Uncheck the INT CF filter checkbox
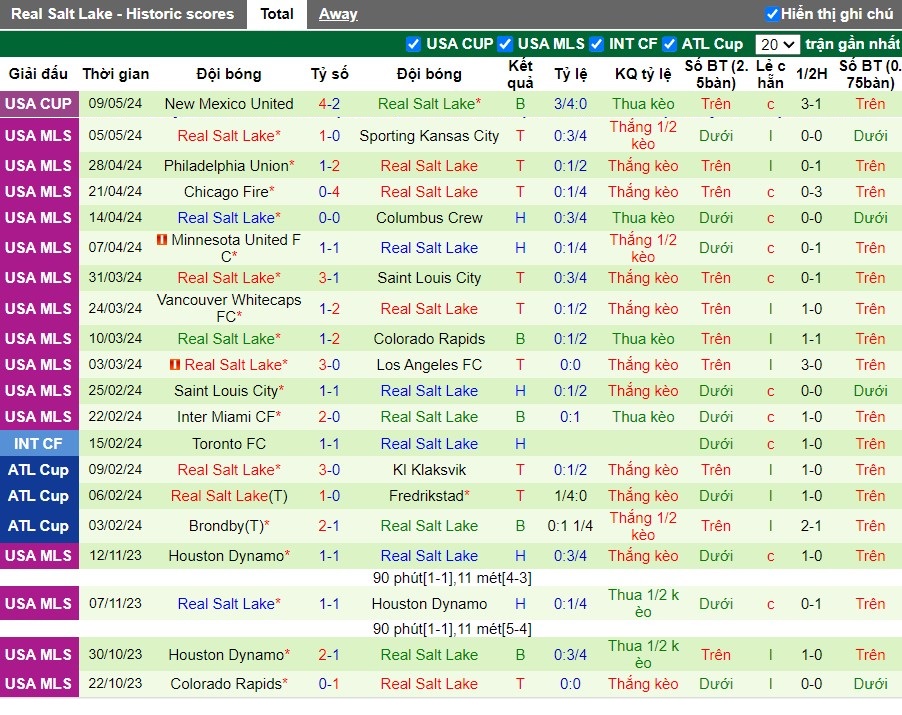The width and height of the screenshot is (902, 715). (597, 44)
